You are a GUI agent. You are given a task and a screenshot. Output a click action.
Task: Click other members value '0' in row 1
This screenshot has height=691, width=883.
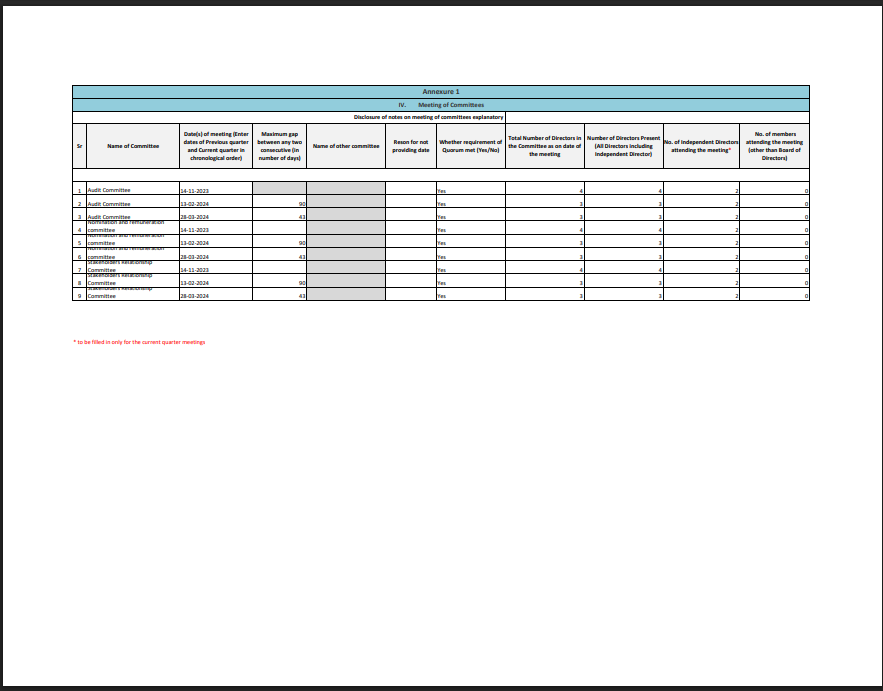click(806, 191)
